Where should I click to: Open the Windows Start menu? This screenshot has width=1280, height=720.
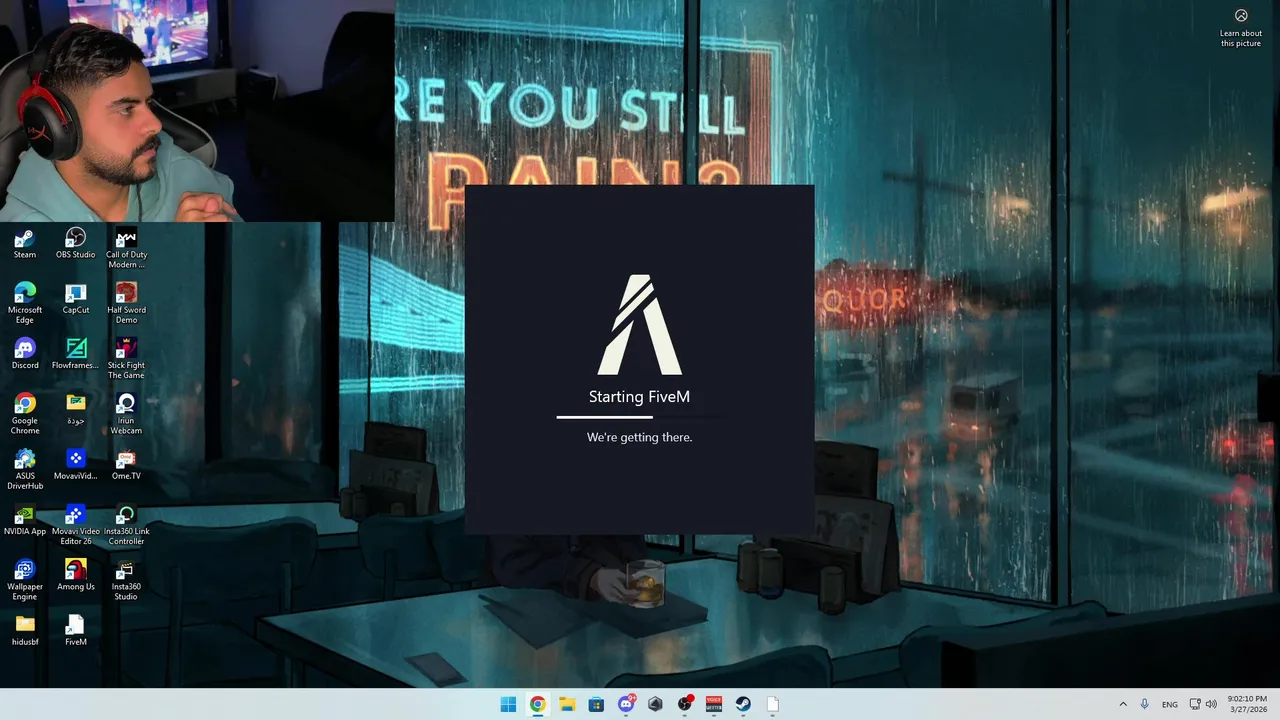pos(508,704)
